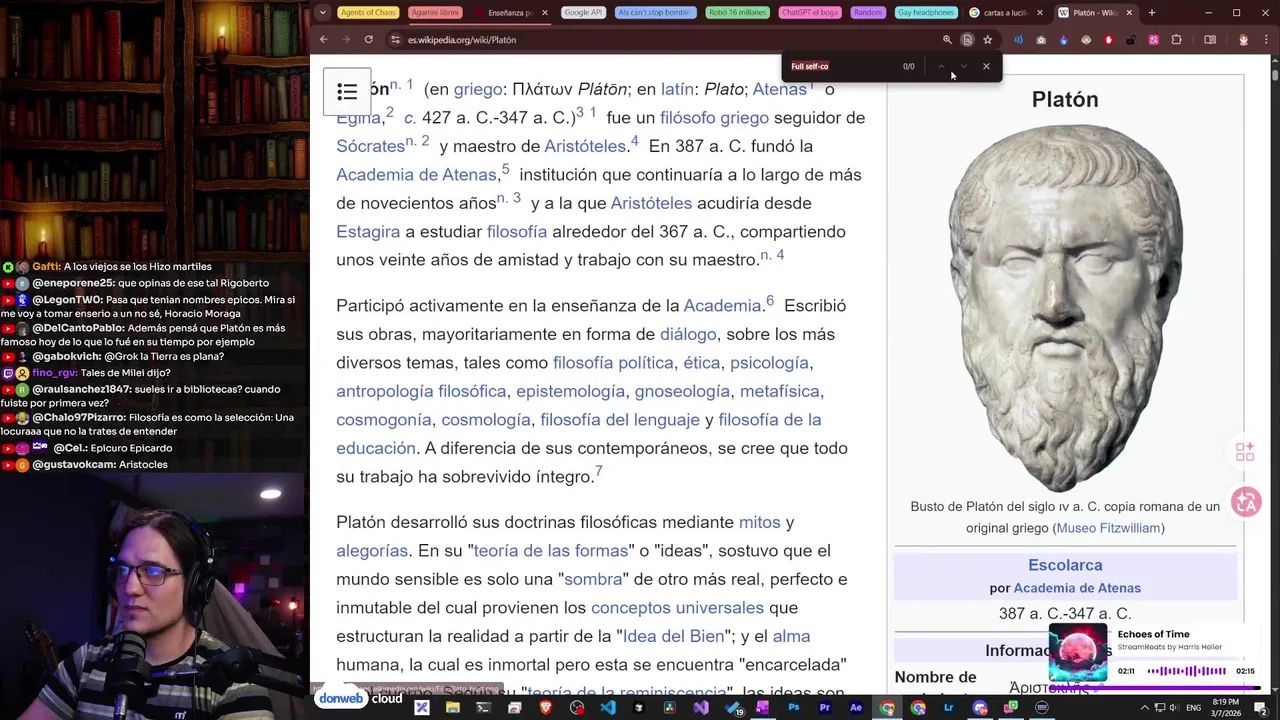Click footnote reference 7 after 'íntegro'

[598, 470]
